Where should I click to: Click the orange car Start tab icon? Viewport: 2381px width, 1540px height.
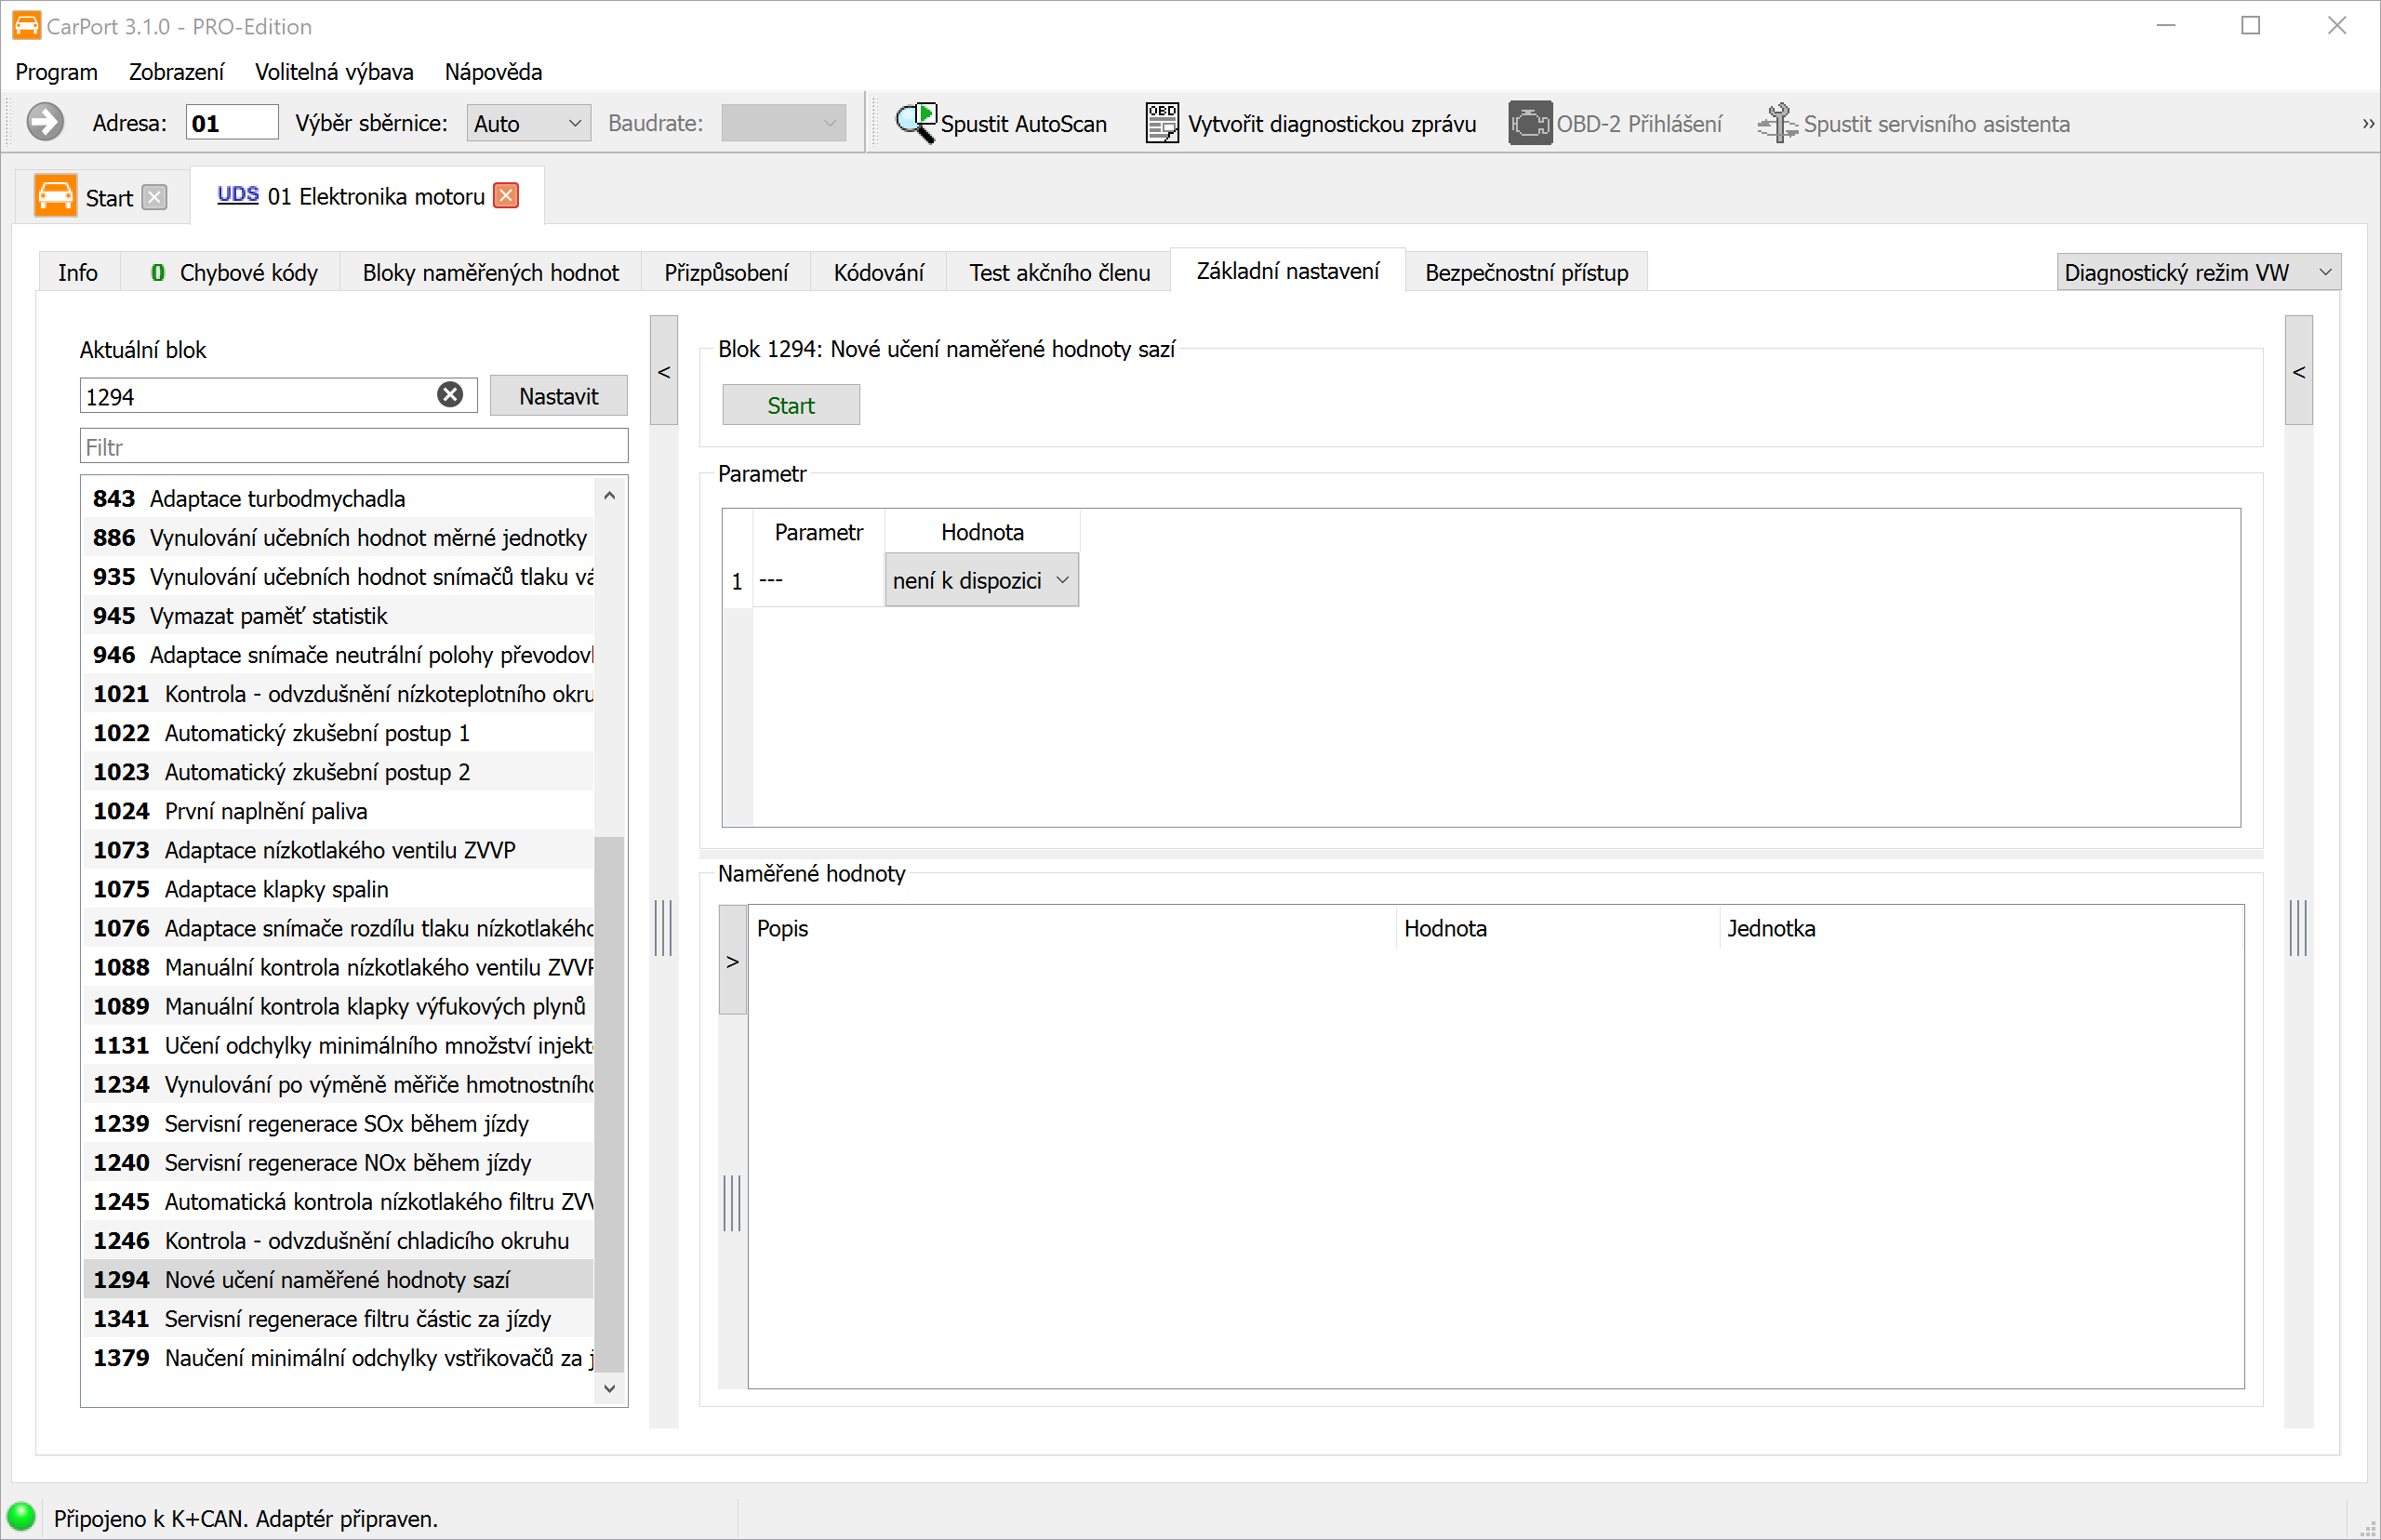point(55,196)
